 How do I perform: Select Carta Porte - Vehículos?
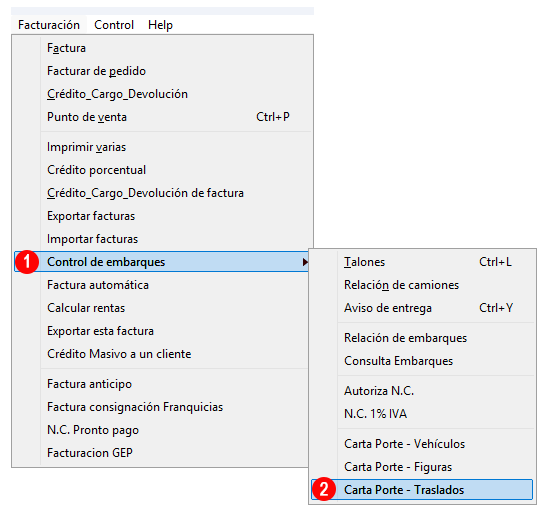[x=422, y=444]
